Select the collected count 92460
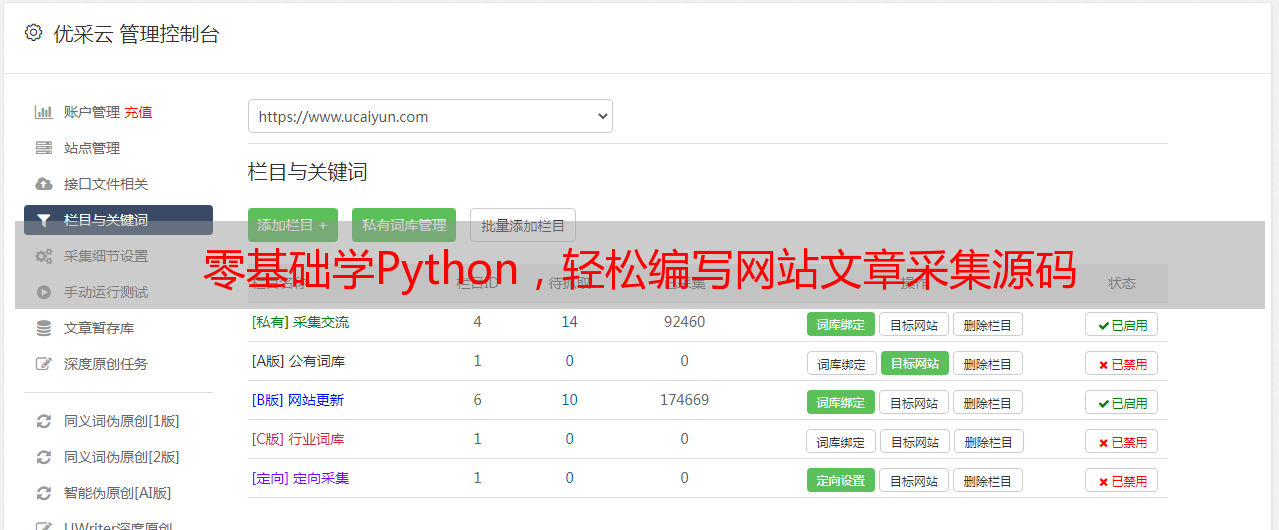Screen dimensions: 1279x530 [x=684, y=322]
